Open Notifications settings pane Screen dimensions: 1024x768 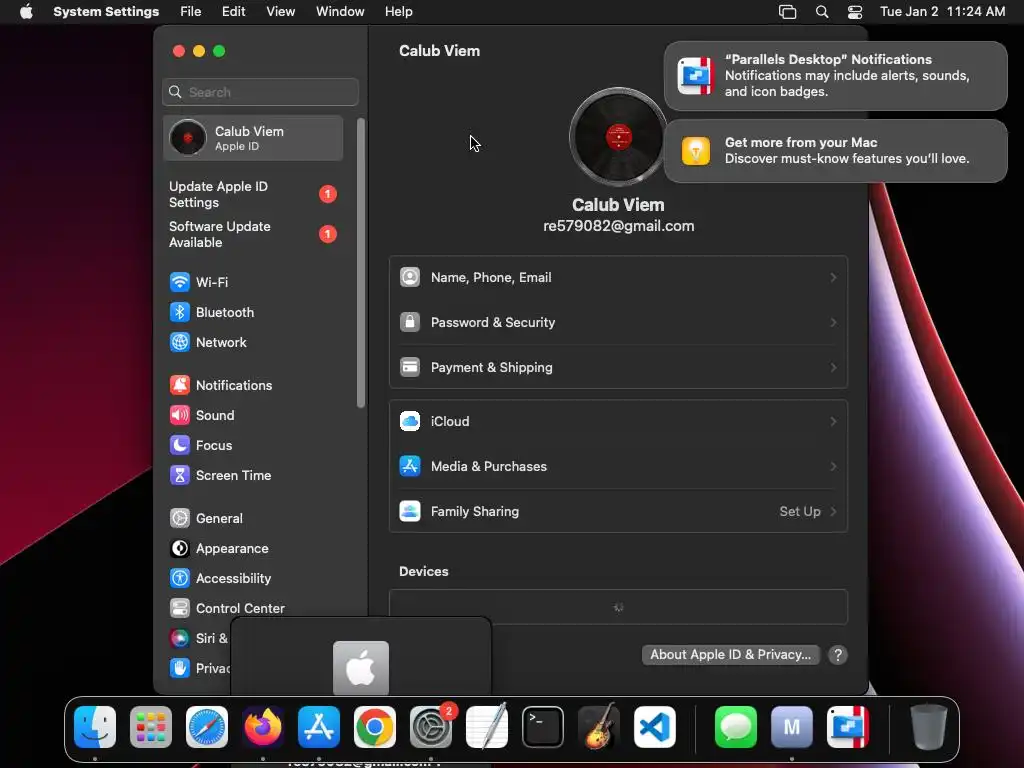pyautogui.click(x=221, y=385)
